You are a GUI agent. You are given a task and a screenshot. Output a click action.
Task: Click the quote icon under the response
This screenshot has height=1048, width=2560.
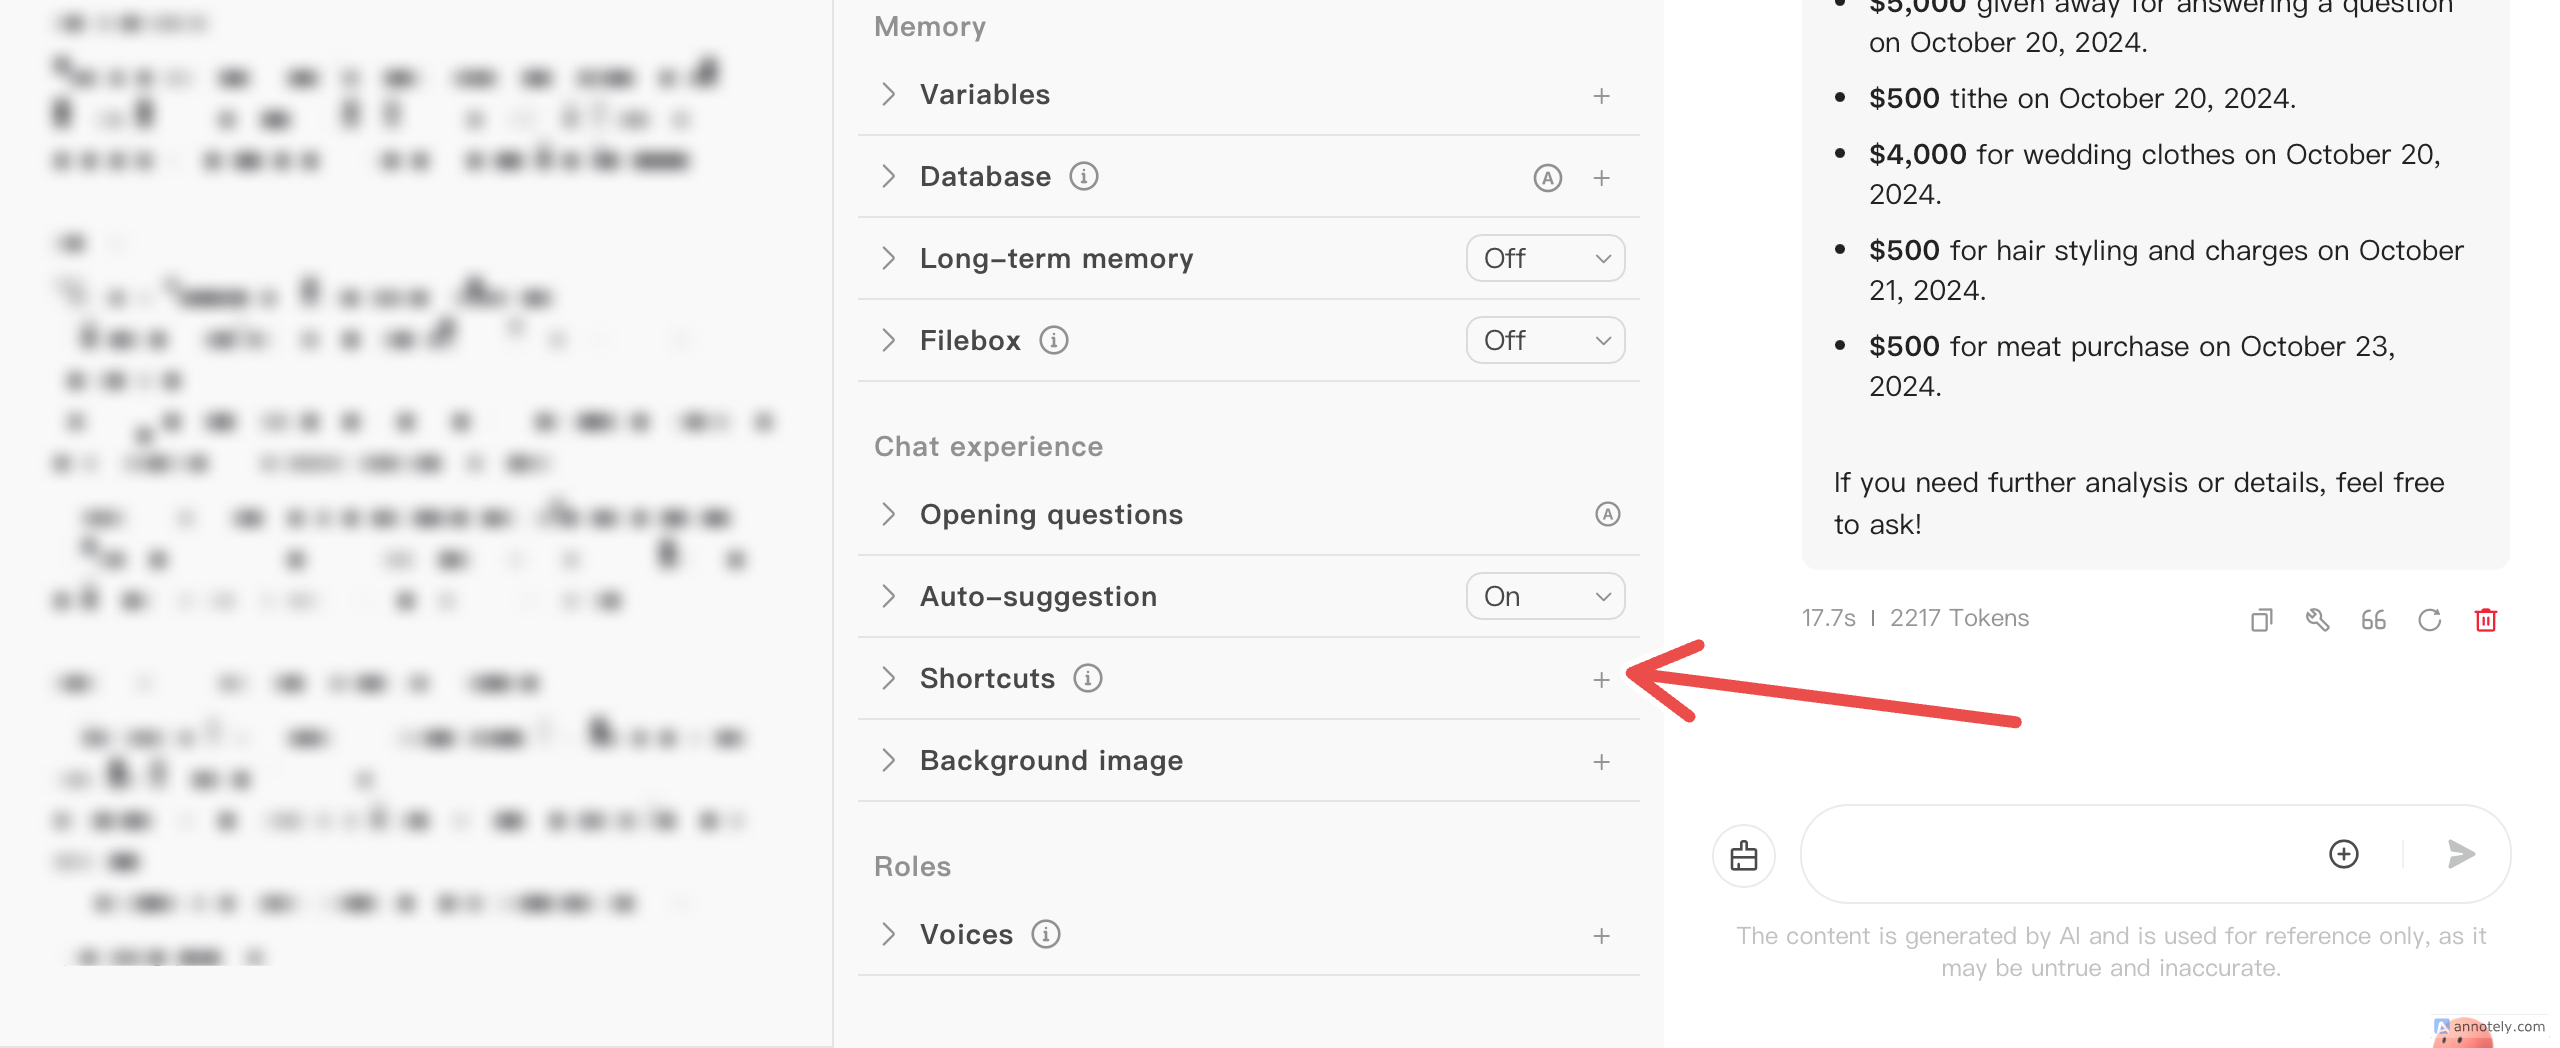2373,620
